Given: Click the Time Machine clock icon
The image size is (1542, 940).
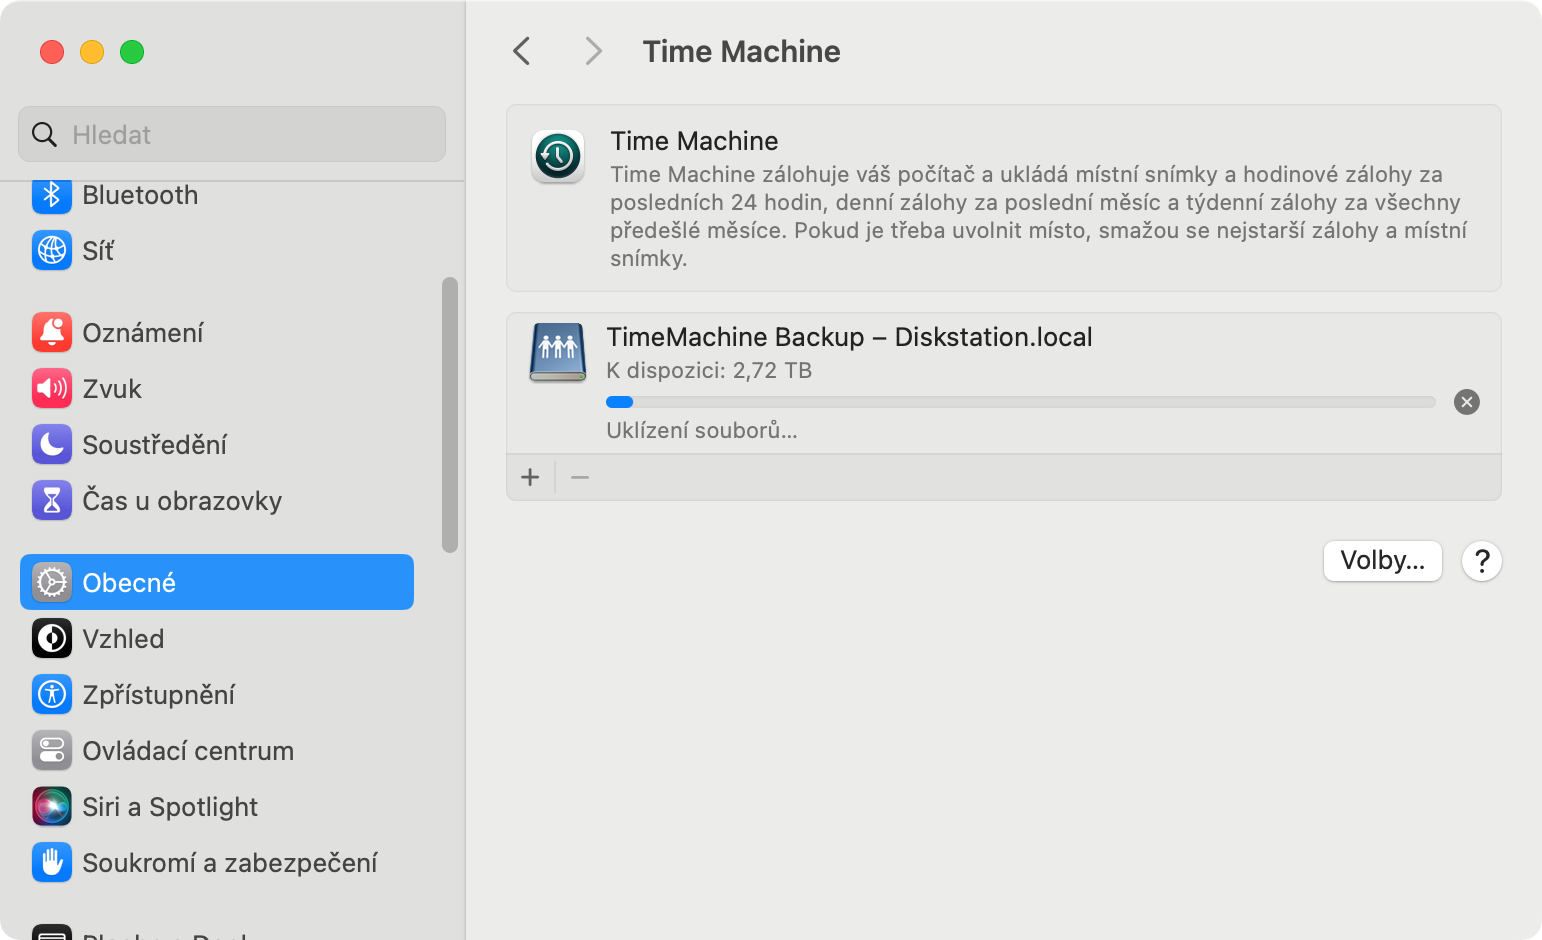Looking at the screenshot, I should pyautogui.click(x=558, y=156).
